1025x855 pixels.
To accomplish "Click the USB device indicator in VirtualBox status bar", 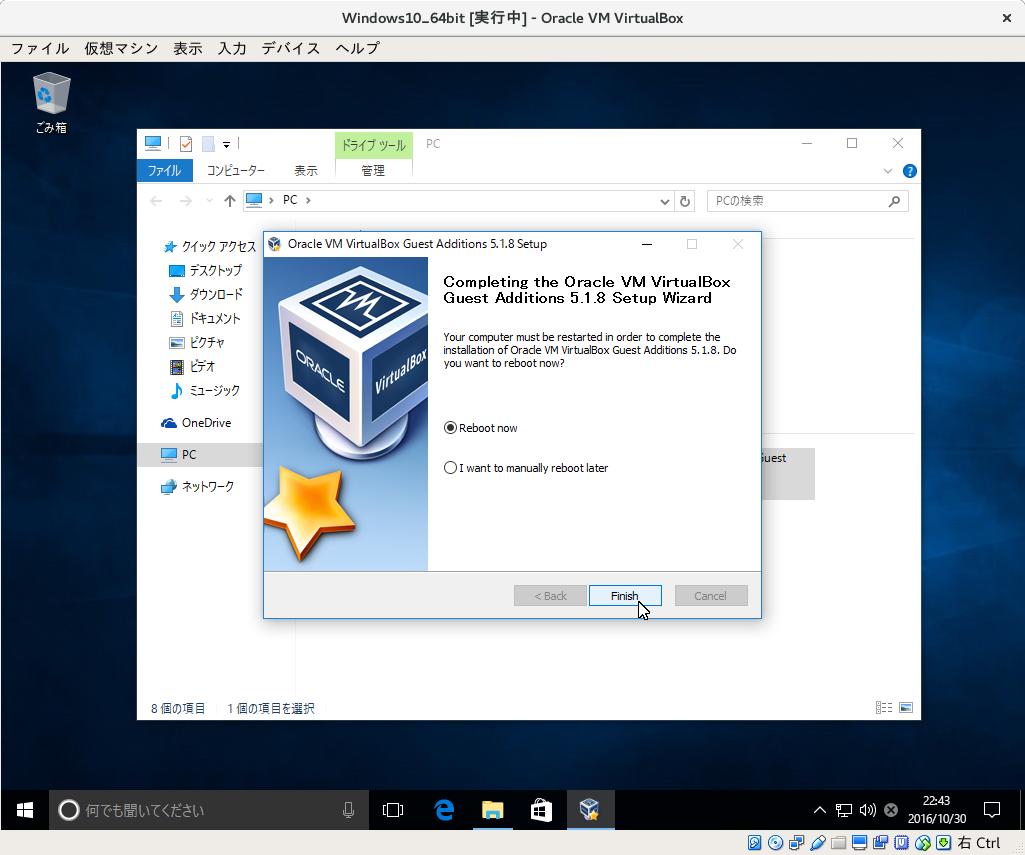I will [817, 843].
